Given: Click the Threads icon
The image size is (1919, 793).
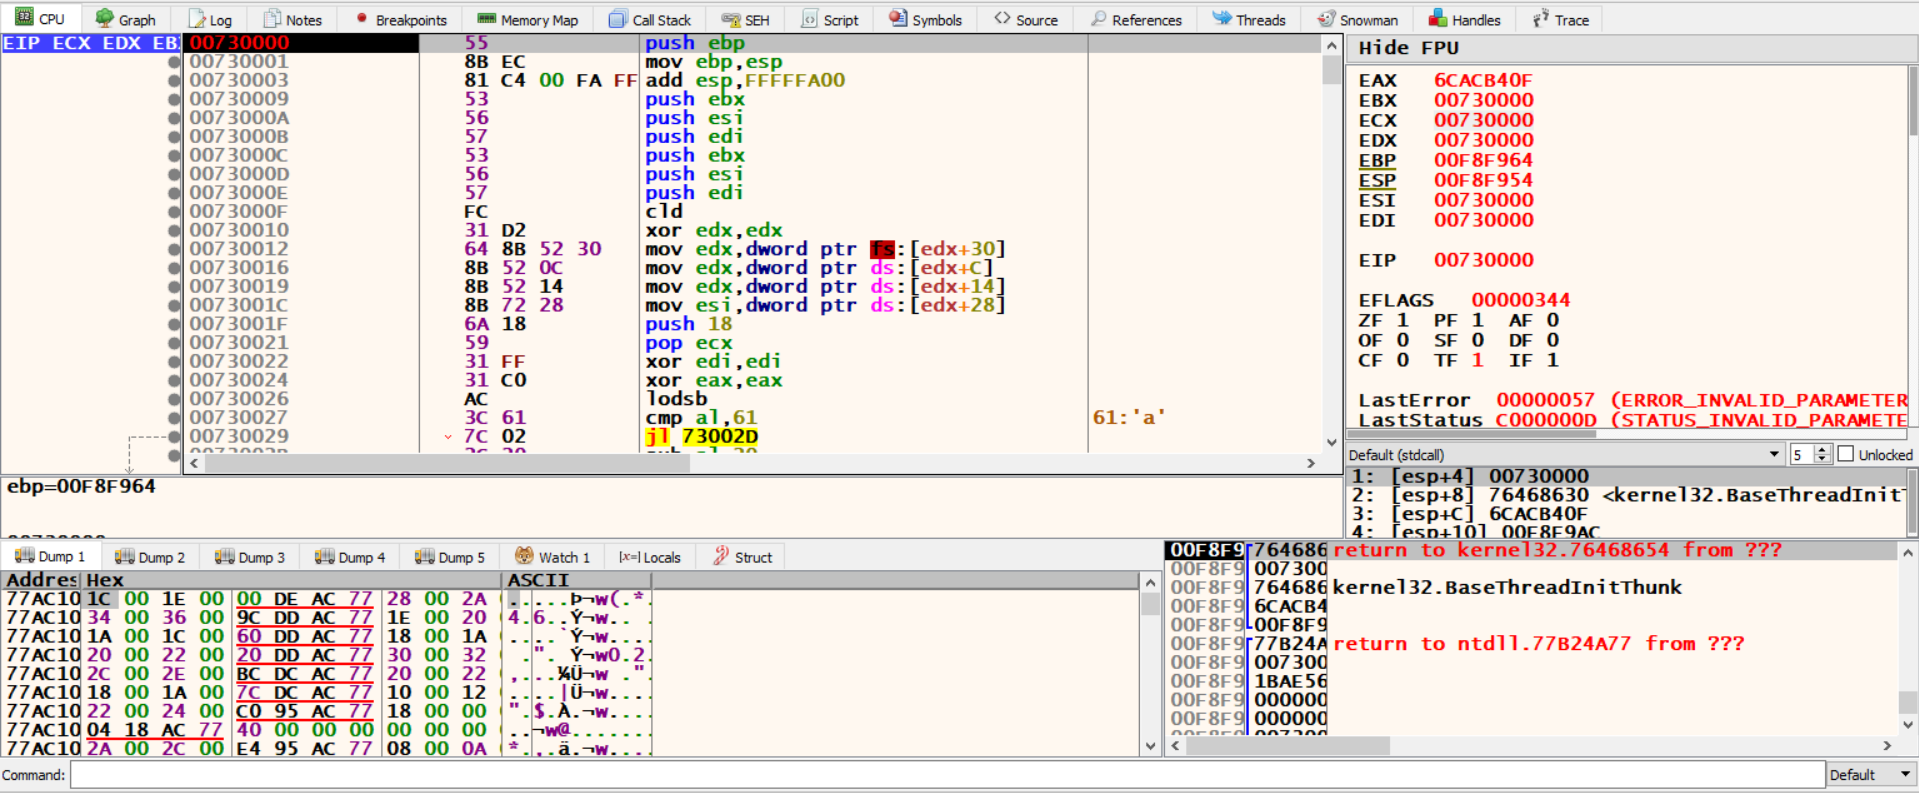Looking at the screenshot, I should click(1221, 18).
